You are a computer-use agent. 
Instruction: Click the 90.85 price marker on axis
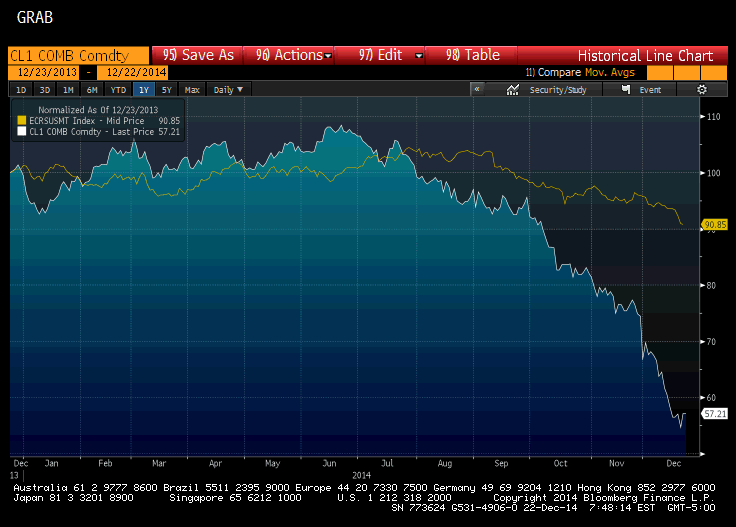(x=715, y=225)
